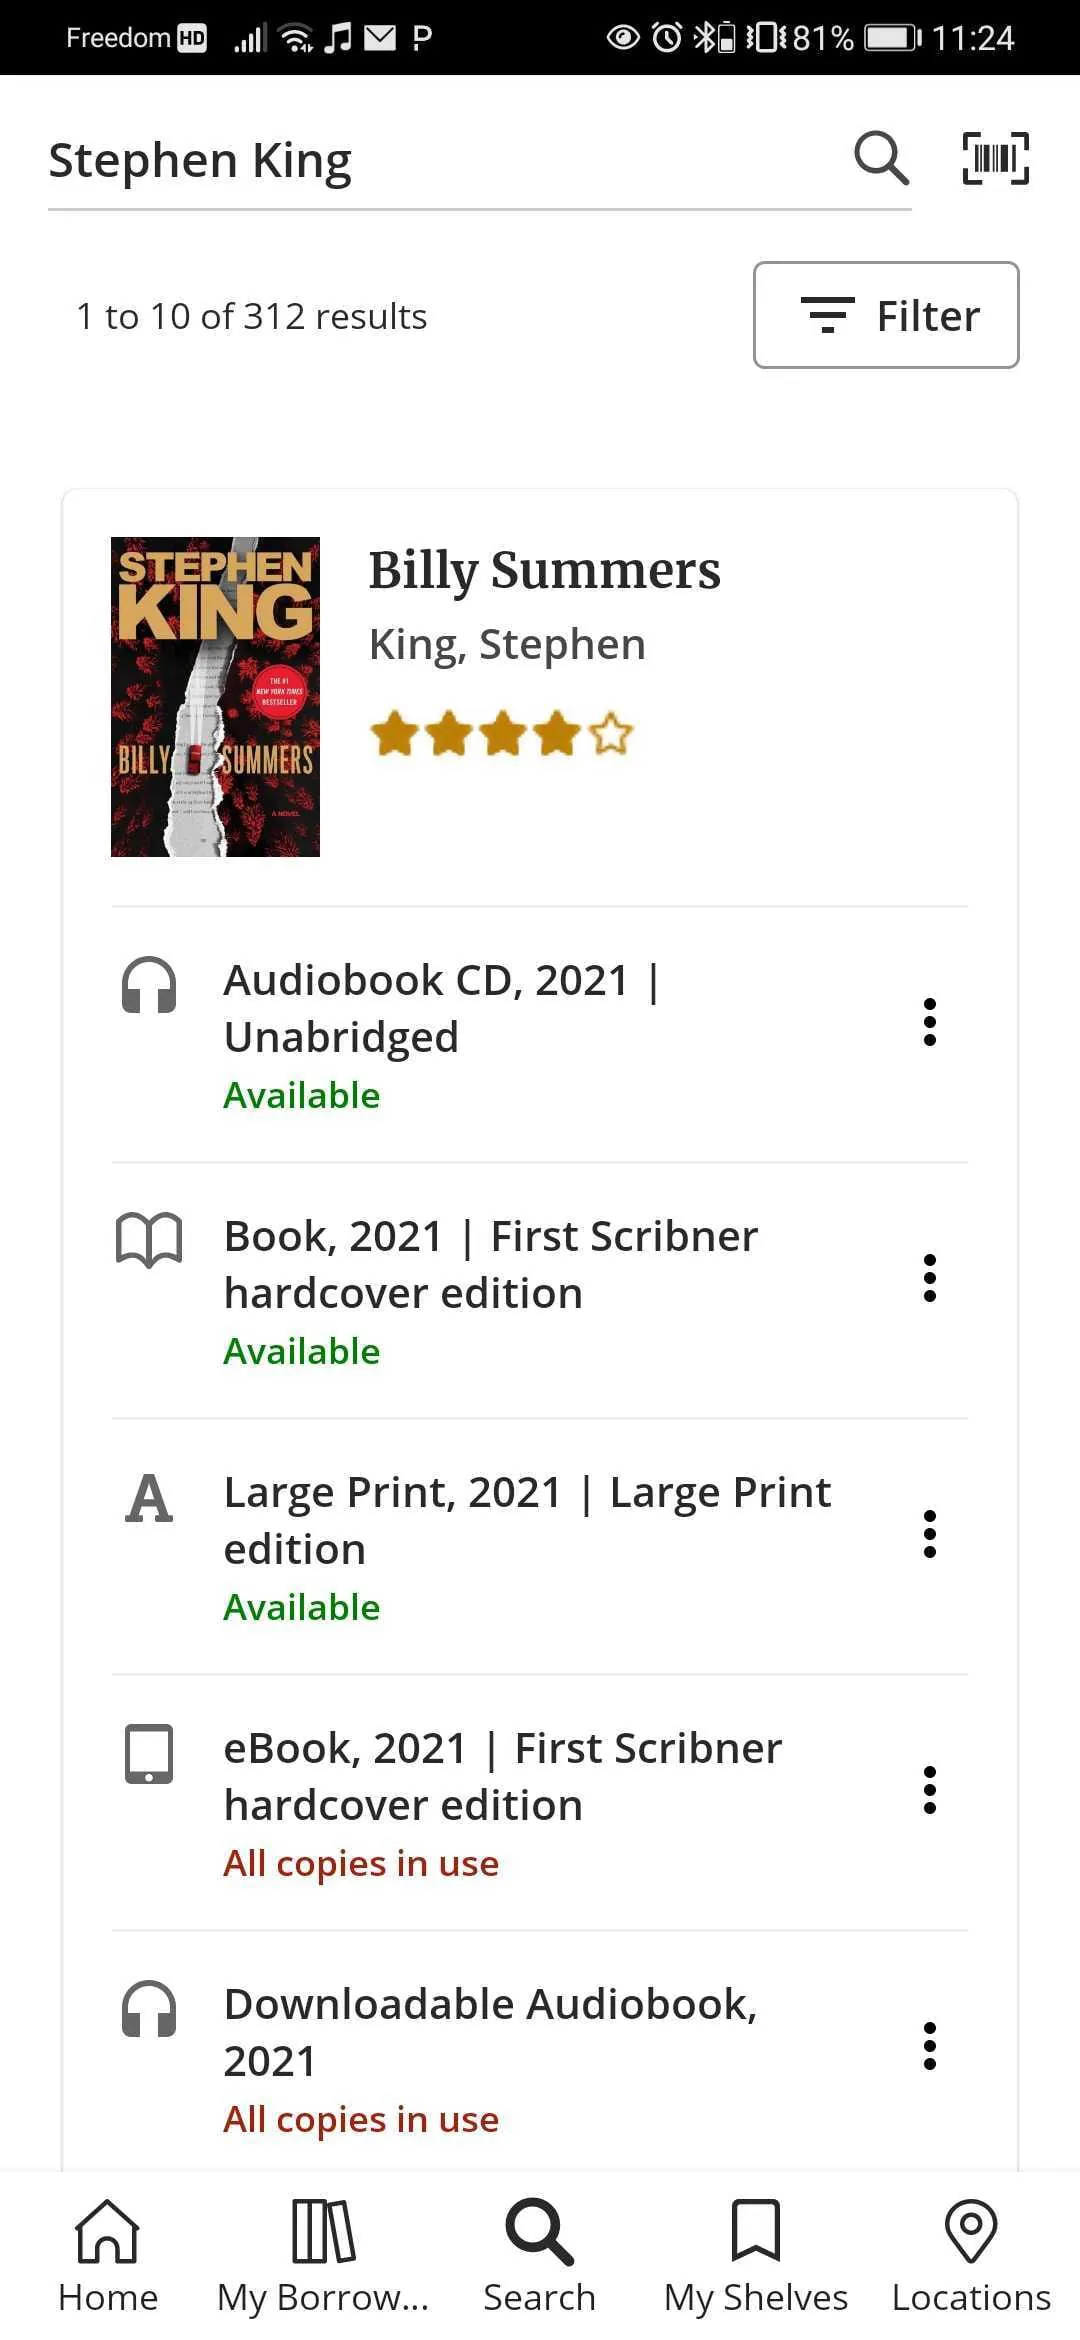Image resolution: width=1080 pixels, height=2340 pixels.
Task: Open the Filter options
Action: [x=886, y=315]
